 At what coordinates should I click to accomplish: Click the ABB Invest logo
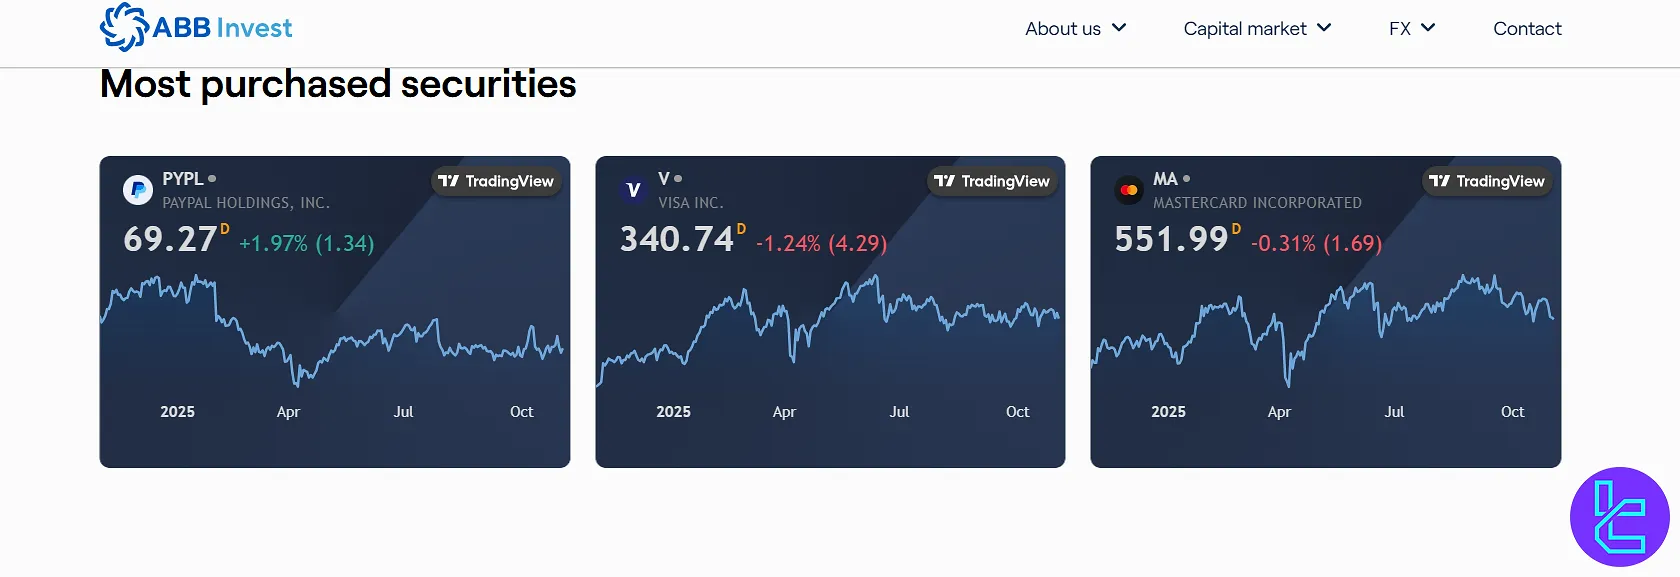[x=196, y=26]
